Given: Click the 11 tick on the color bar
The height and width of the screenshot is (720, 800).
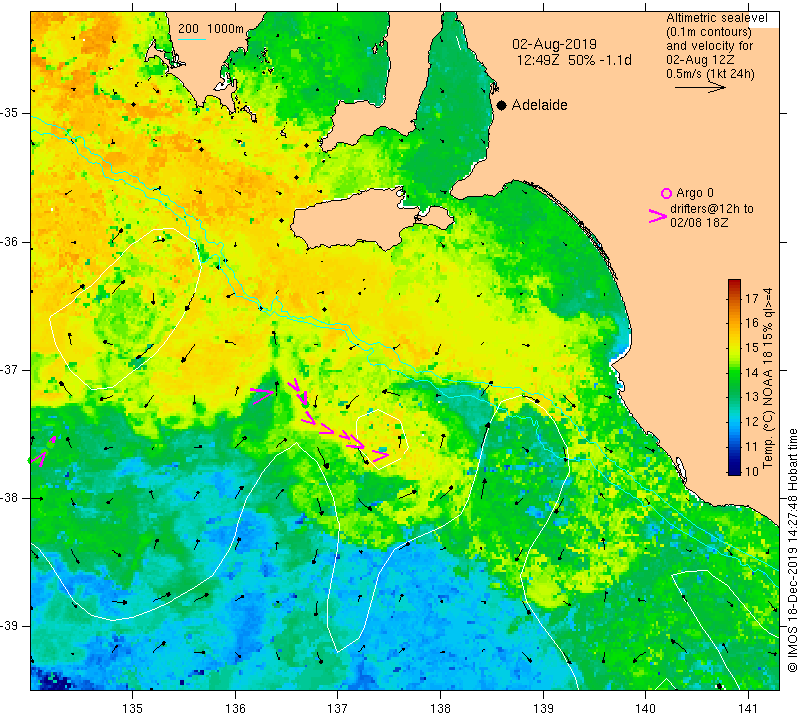Looking at the screenshot, I should tap(752, 447).
